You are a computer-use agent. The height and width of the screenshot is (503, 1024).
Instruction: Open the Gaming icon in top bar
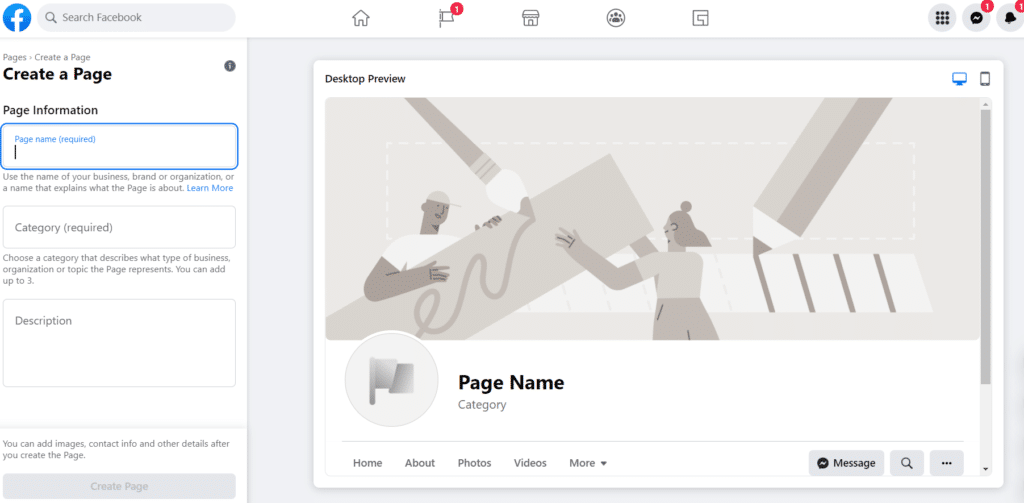click(x=700, y=18)
